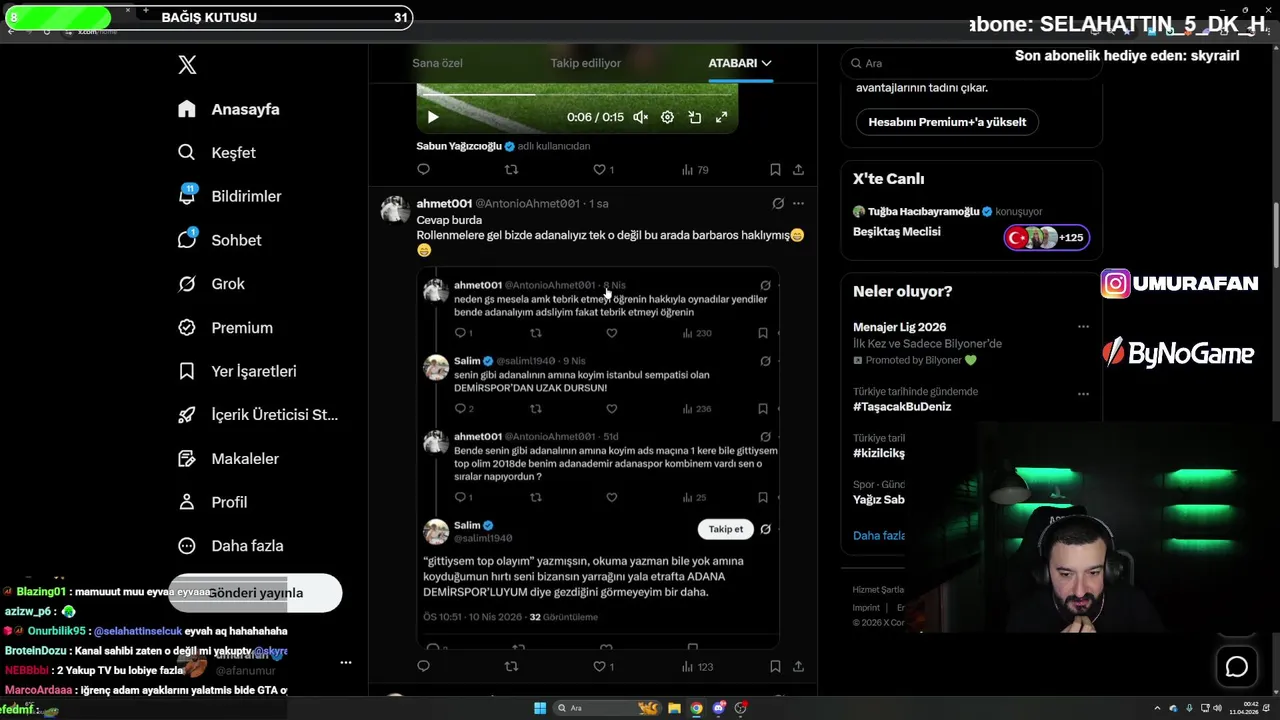
Task: Open video settings gear
Action: [667, 117]
